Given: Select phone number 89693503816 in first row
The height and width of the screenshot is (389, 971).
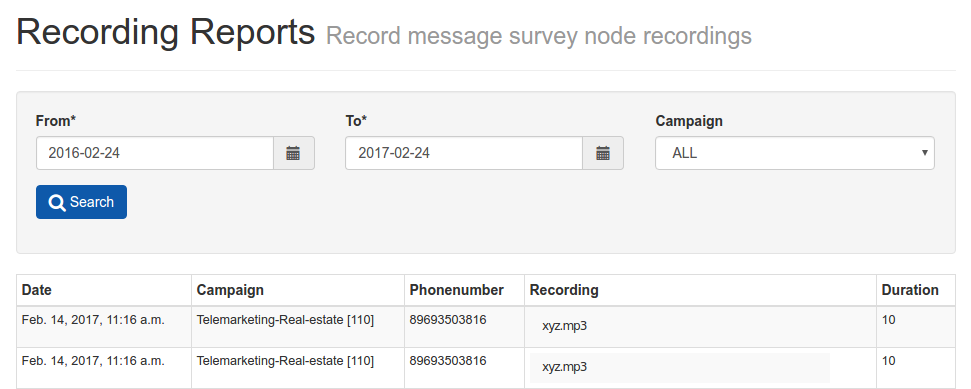Looking at the screenshot, I should coord(448,320).
